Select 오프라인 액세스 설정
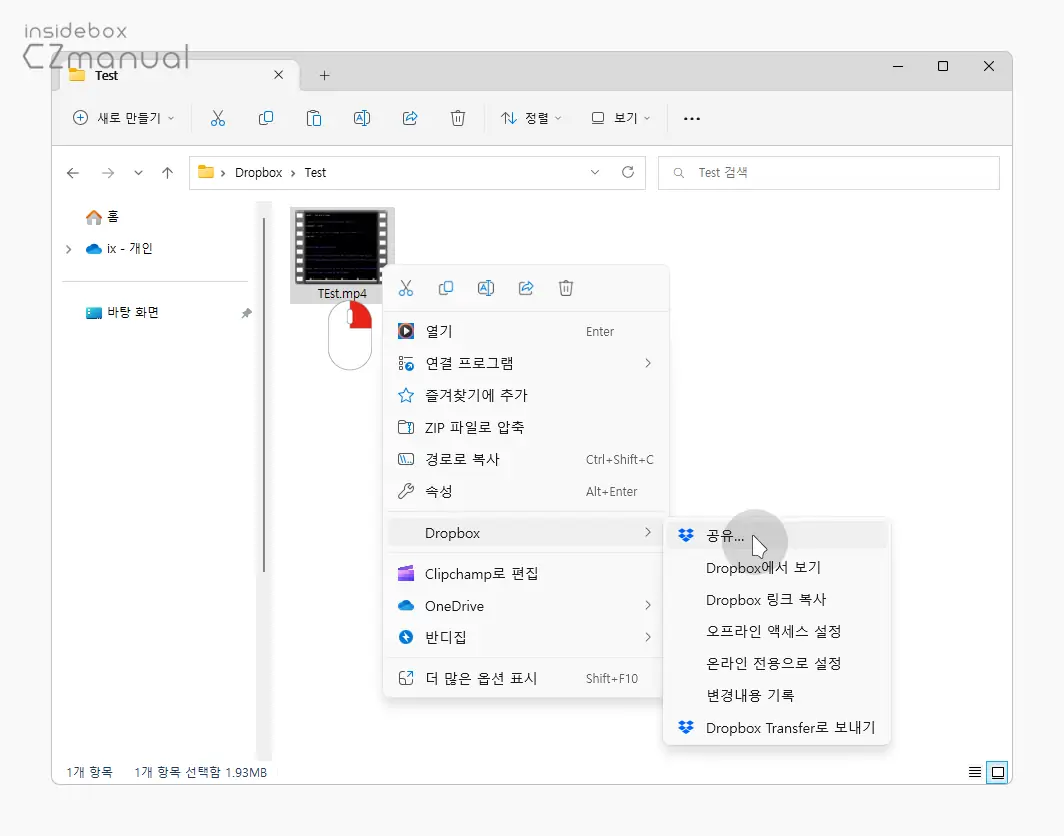1064x836 pixels. coord(777,632)
